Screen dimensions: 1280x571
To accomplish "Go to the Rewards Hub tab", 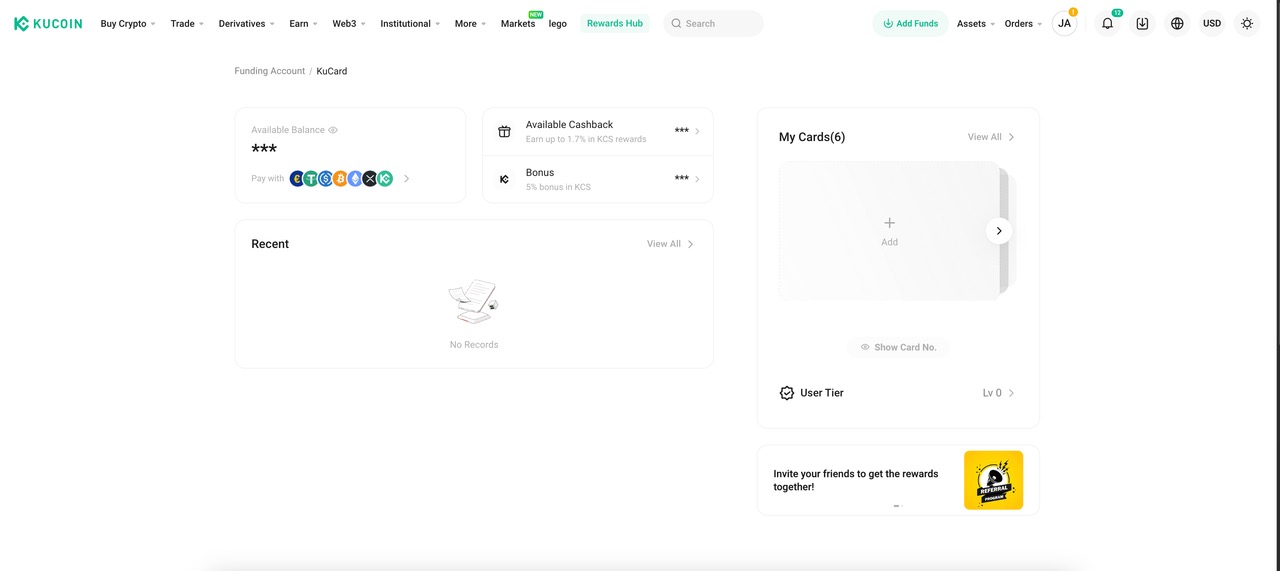I will (614, 23).
